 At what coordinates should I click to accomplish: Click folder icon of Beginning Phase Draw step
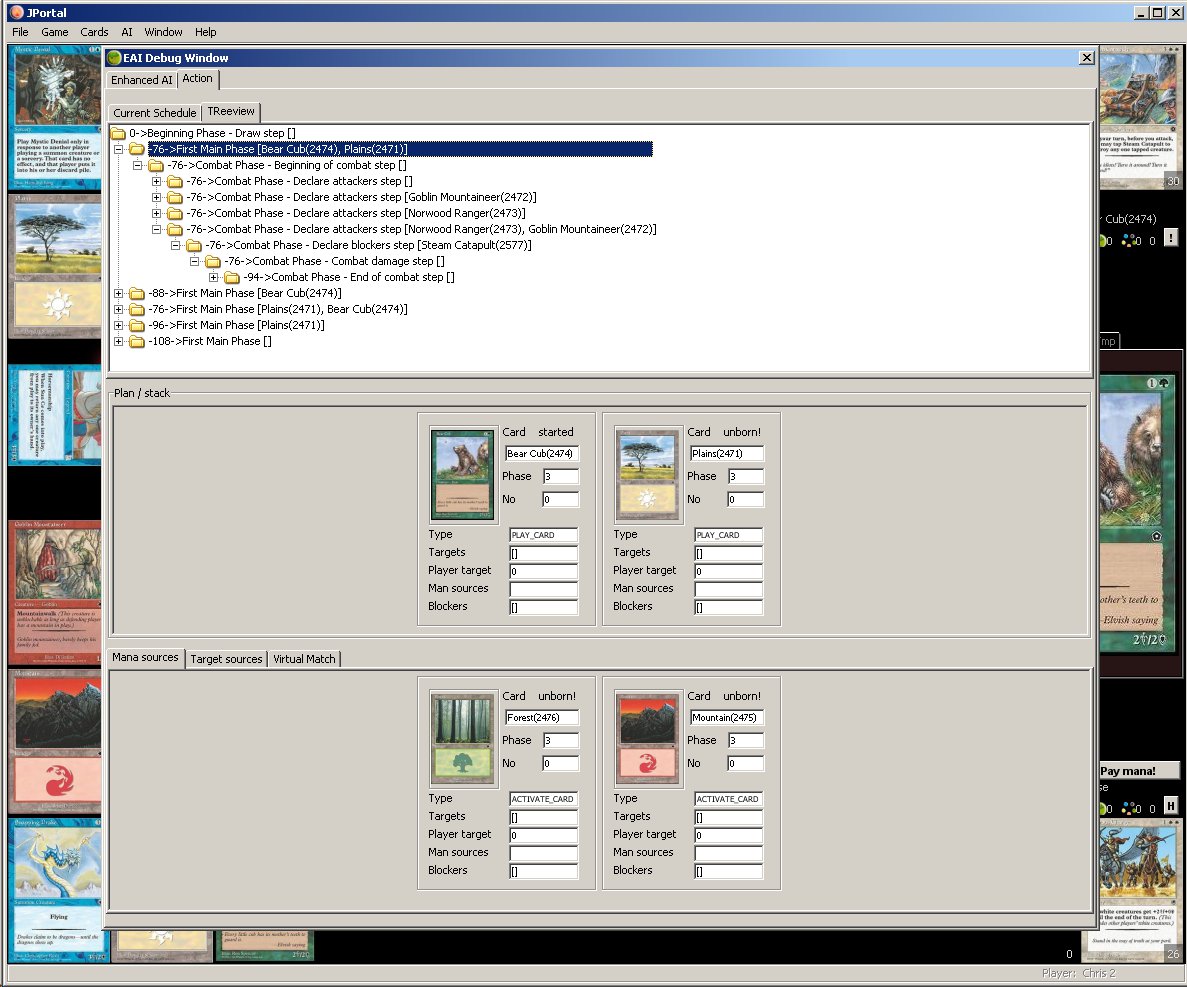pos(118,133)
